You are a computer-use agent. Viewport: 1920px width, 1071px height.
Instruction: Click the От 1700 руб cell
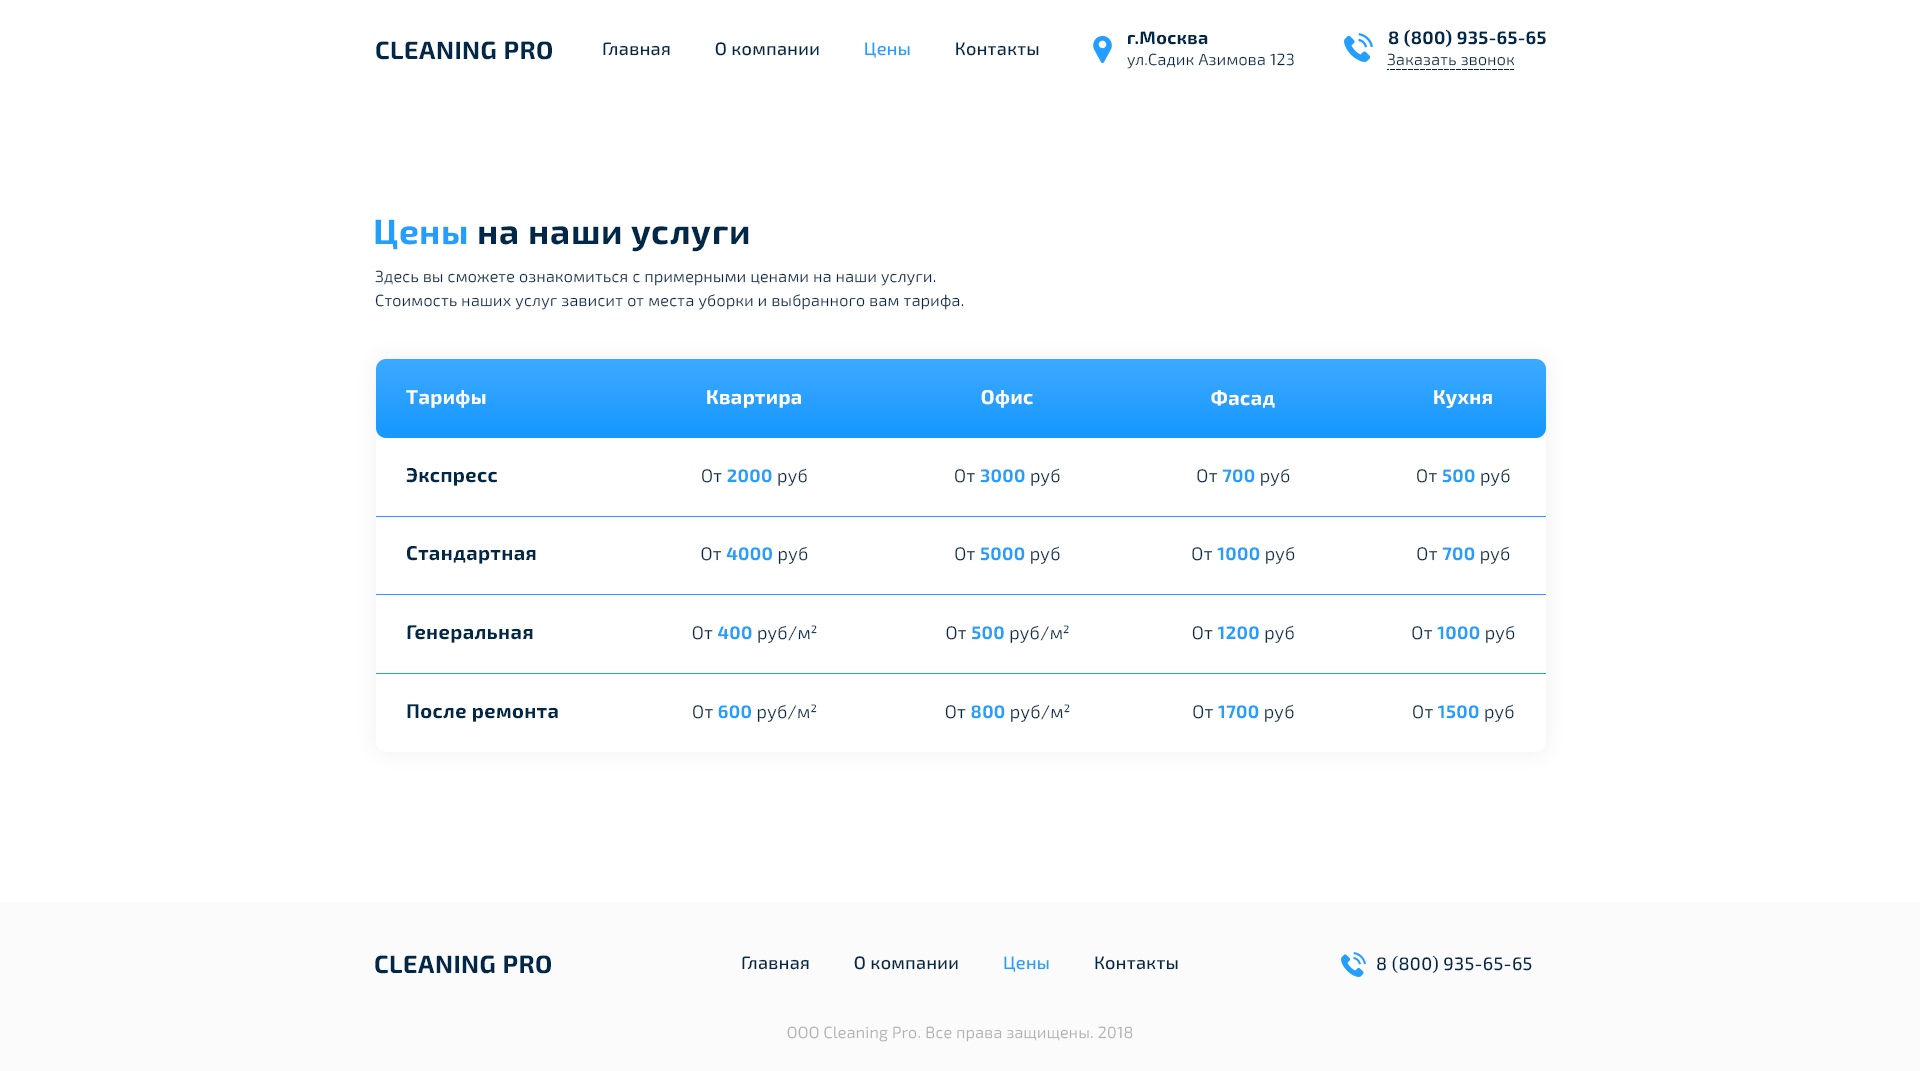pos(1243,712)
